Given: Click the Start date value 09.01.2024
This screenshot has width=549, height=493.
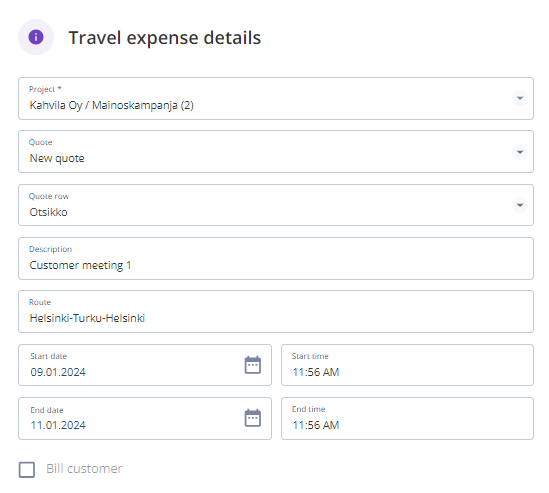Looking at the screenshot, I should coord(58,372).
